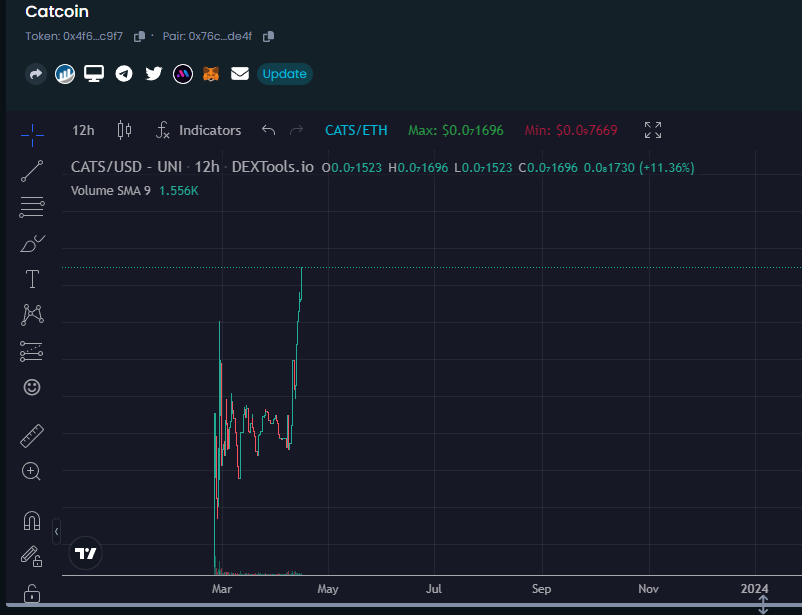Open the Telegram link
The height and width of the screenshot is (615, 802).
coord(124,74)
